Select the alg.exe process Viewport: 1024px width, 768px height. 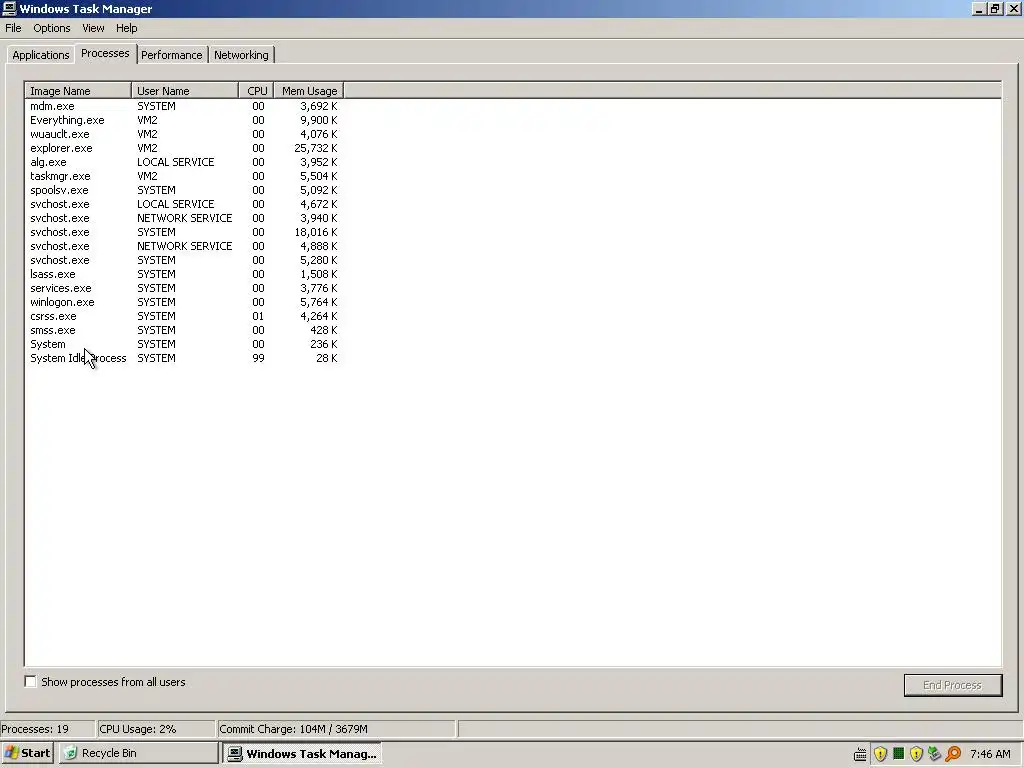click(x=184, y=162)
